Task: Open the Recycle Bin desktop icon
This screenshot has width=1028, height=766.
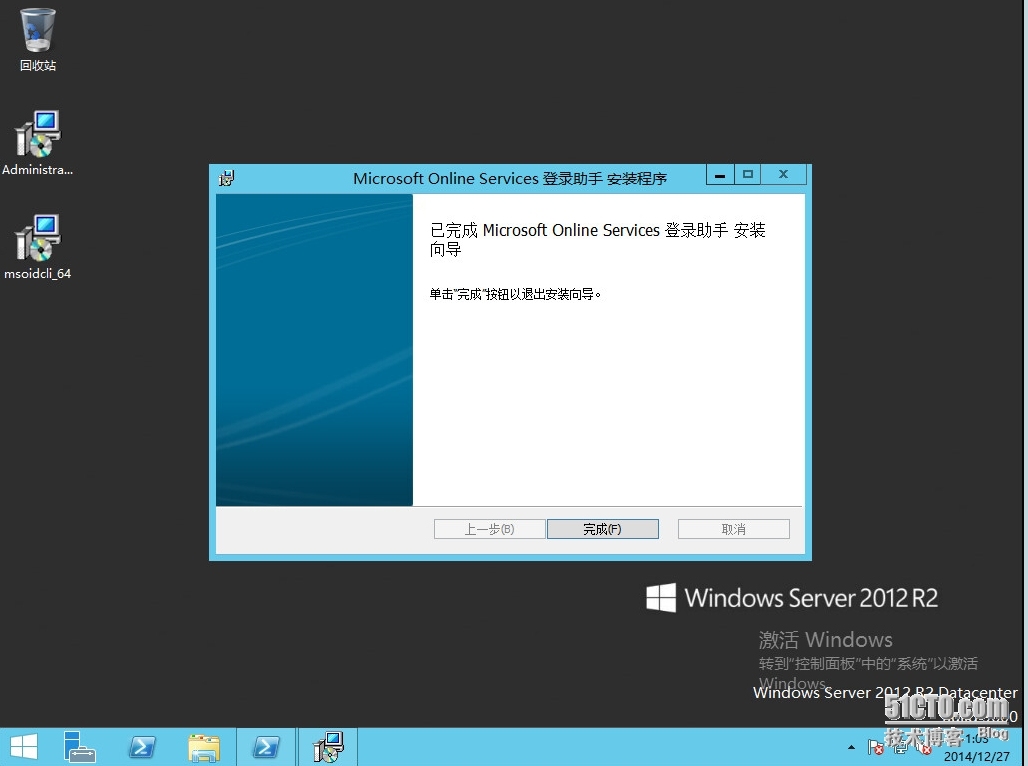Action: [37, 39]
